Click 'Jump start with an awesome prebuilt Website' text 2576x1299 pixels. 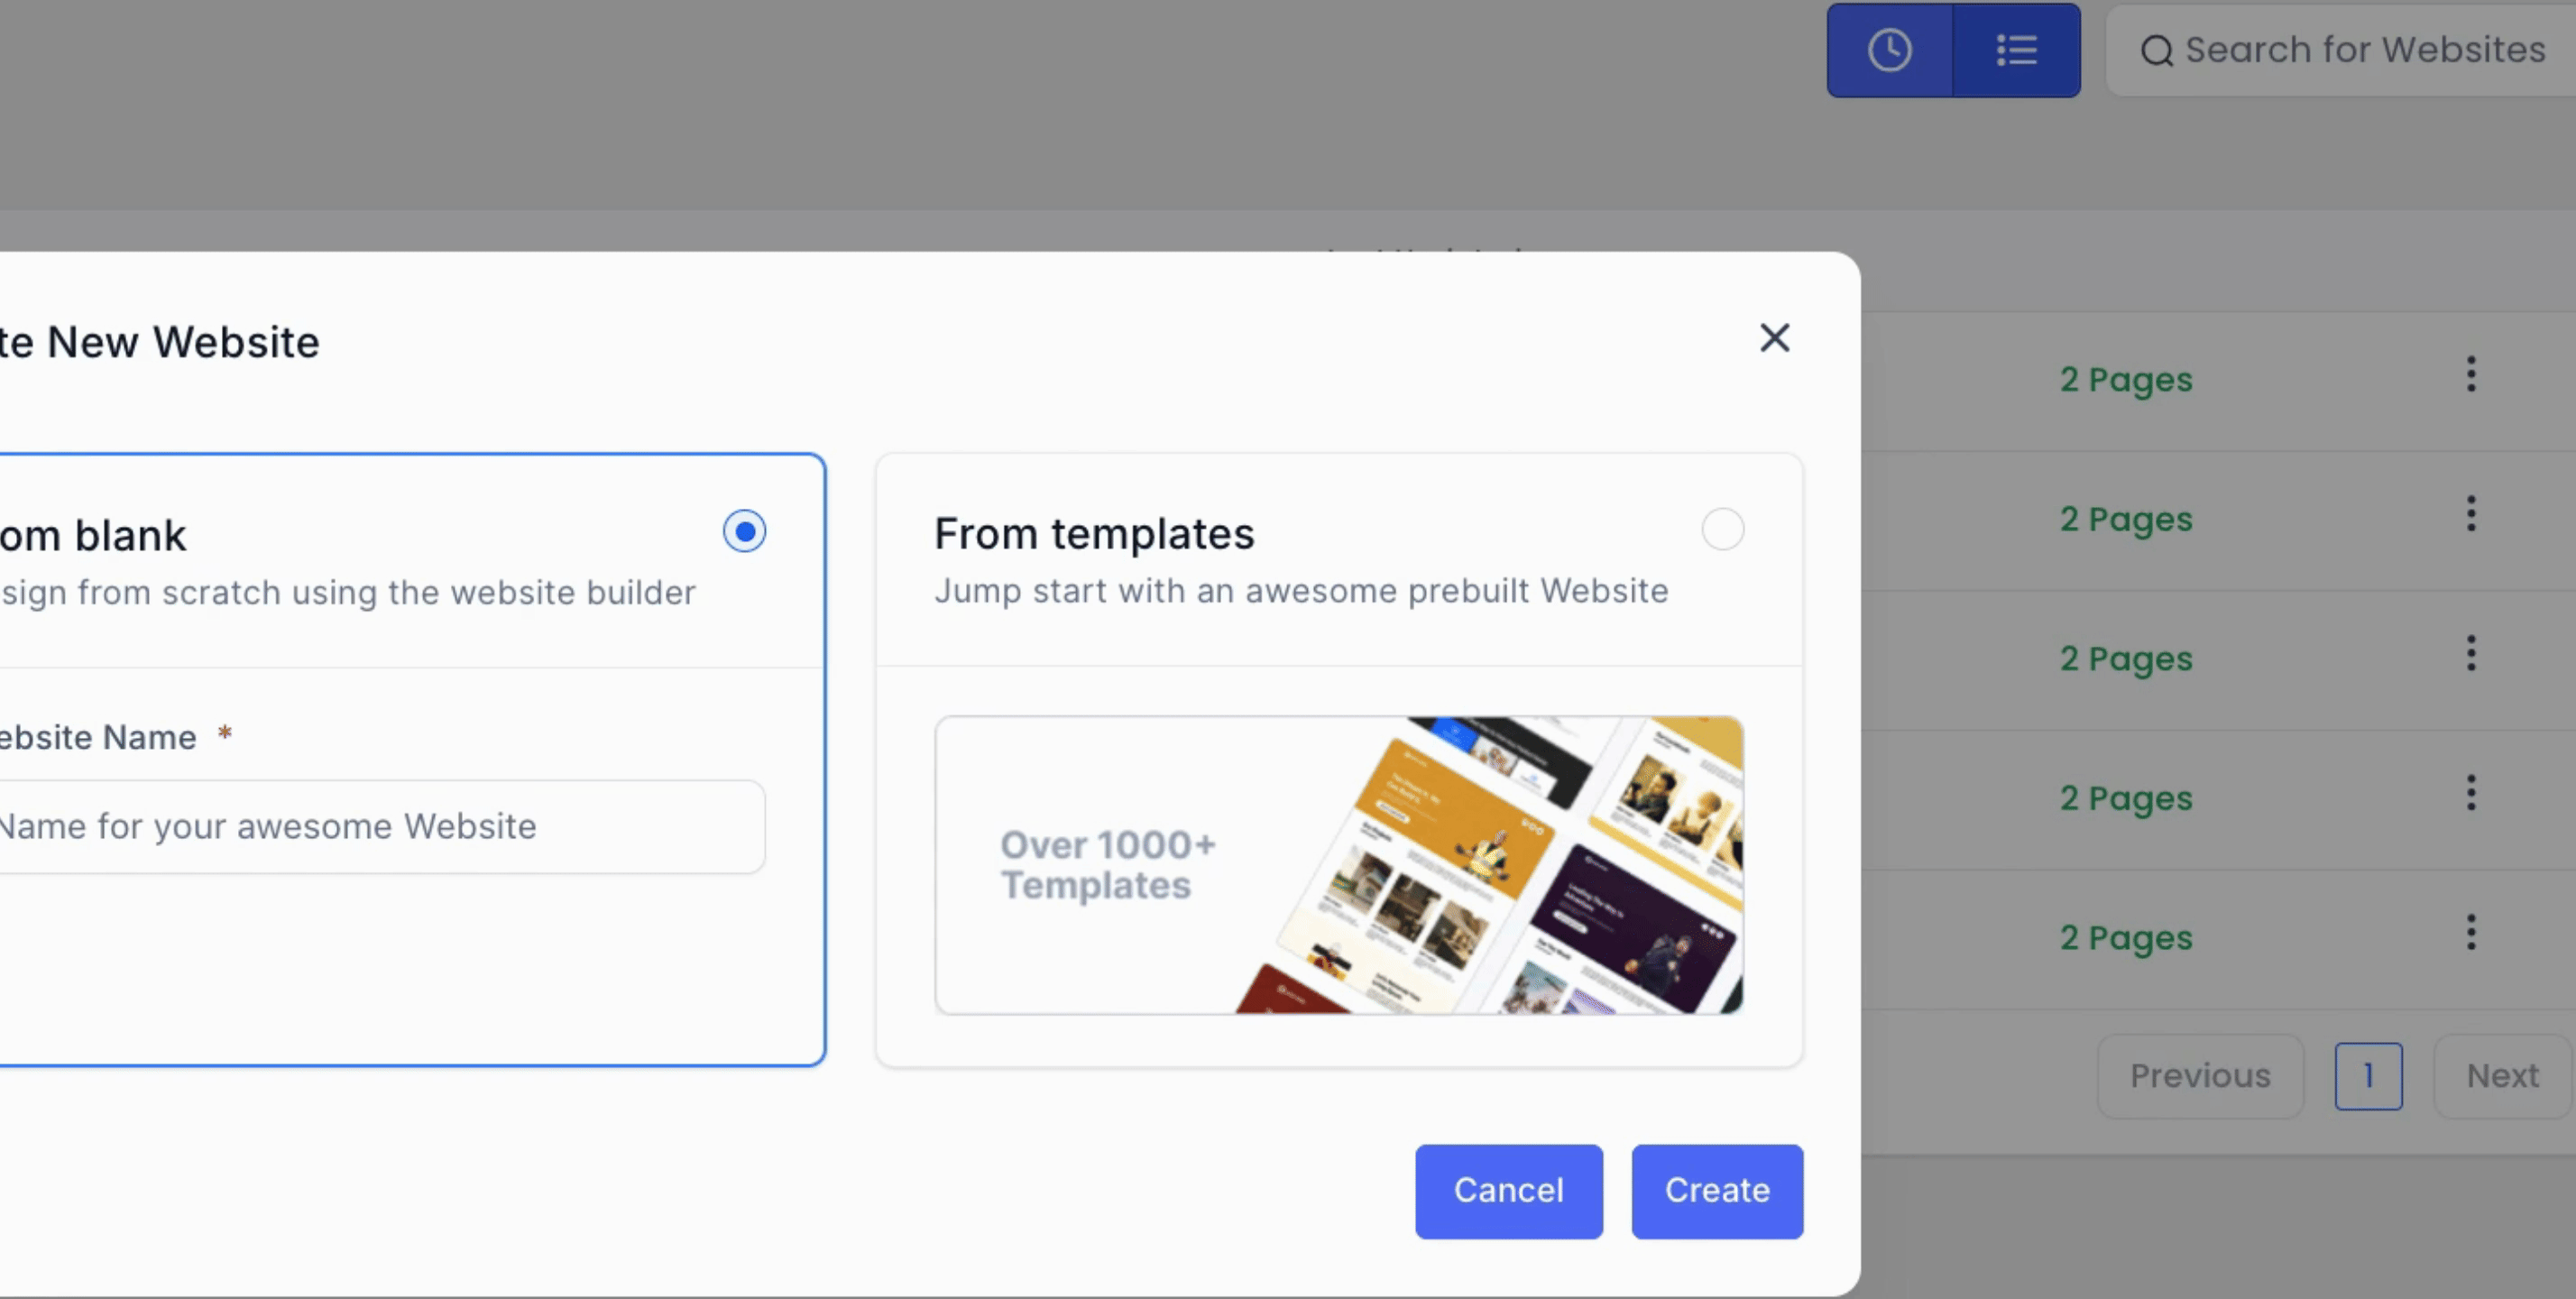(1301, 591)
